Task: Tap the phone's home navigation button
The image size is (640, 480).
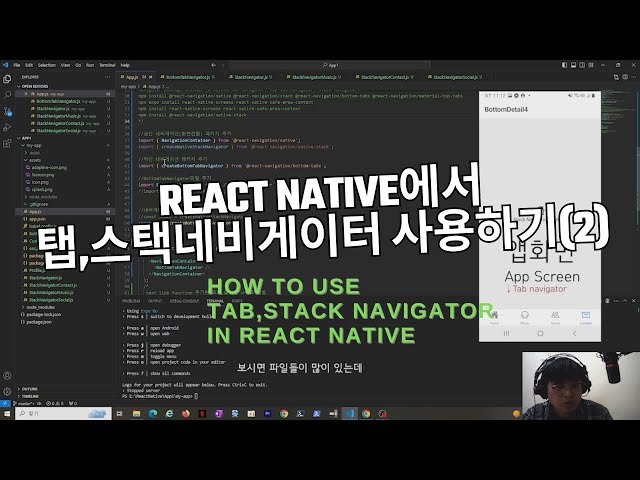Action: click(x=540, y=333)
